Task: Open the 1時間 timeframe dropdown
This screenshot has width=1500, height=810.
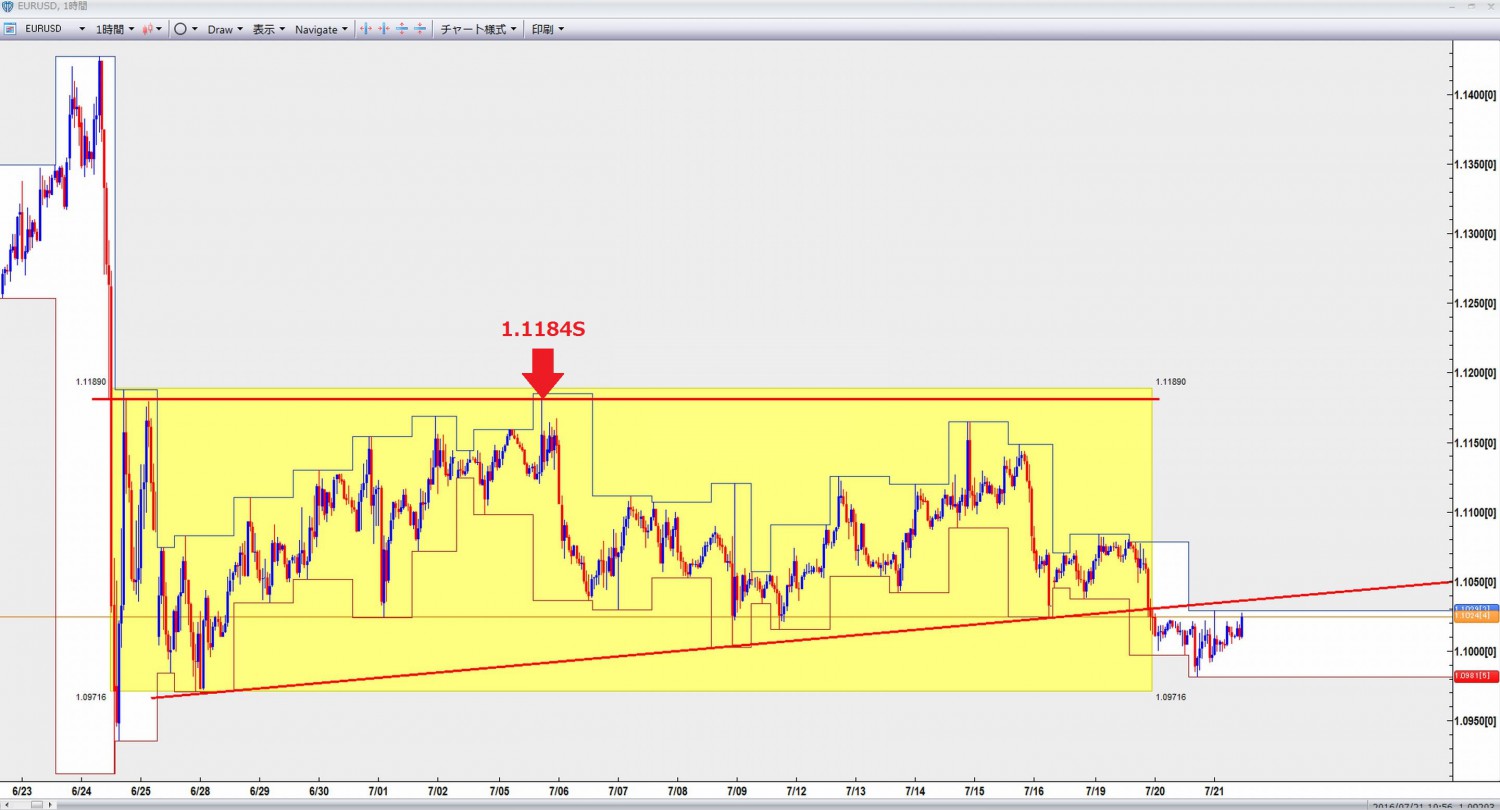Action: [131, 29]
